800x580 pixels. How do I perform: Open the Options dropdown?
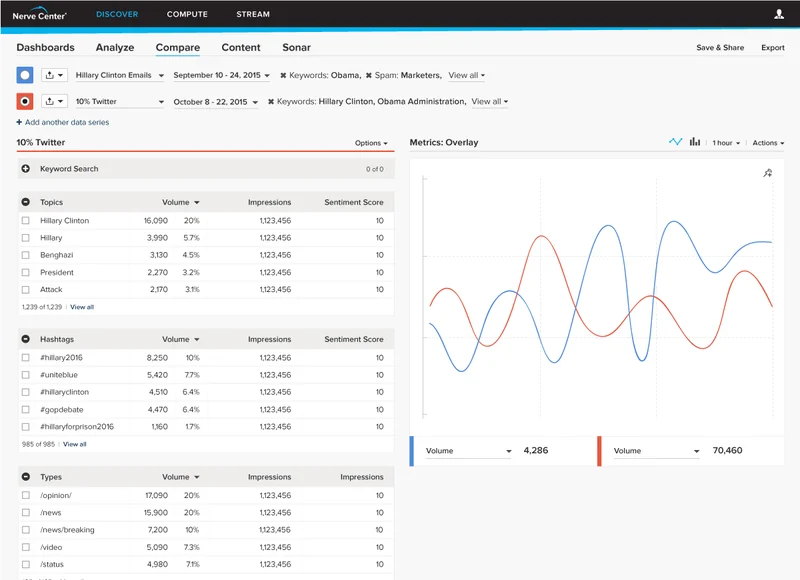point(371,143)
